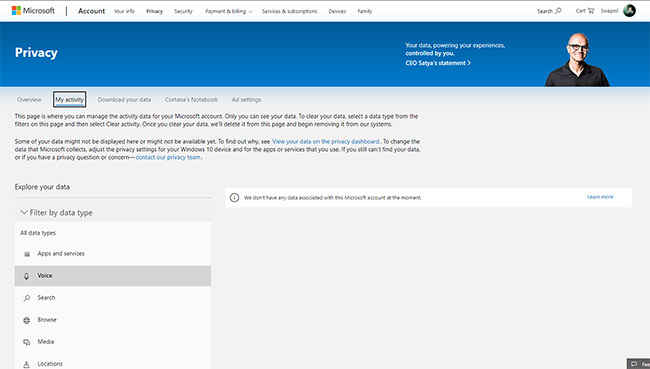650x369 pixels.
Task: Open CEO Satya's statement link
Action: (438, 63)
